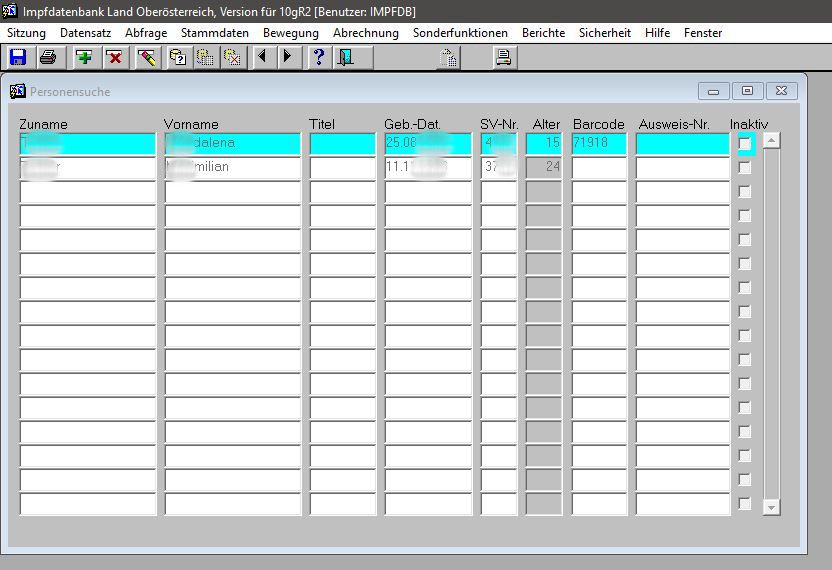Check the Inaktiv checkbox in third row
Image resolution: width=832 pixels, height=570 pixels.
coord(744,192)
